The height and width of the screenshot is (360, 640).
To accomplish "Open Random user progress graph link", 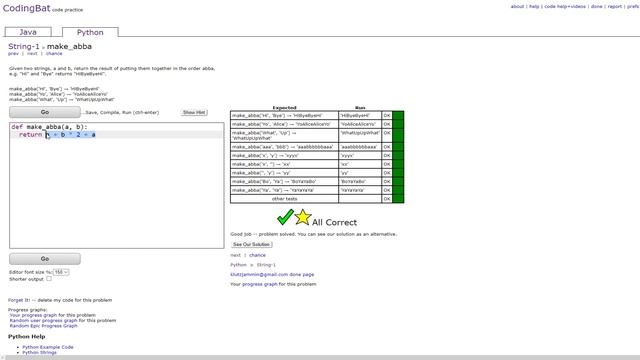I will 43,320.
